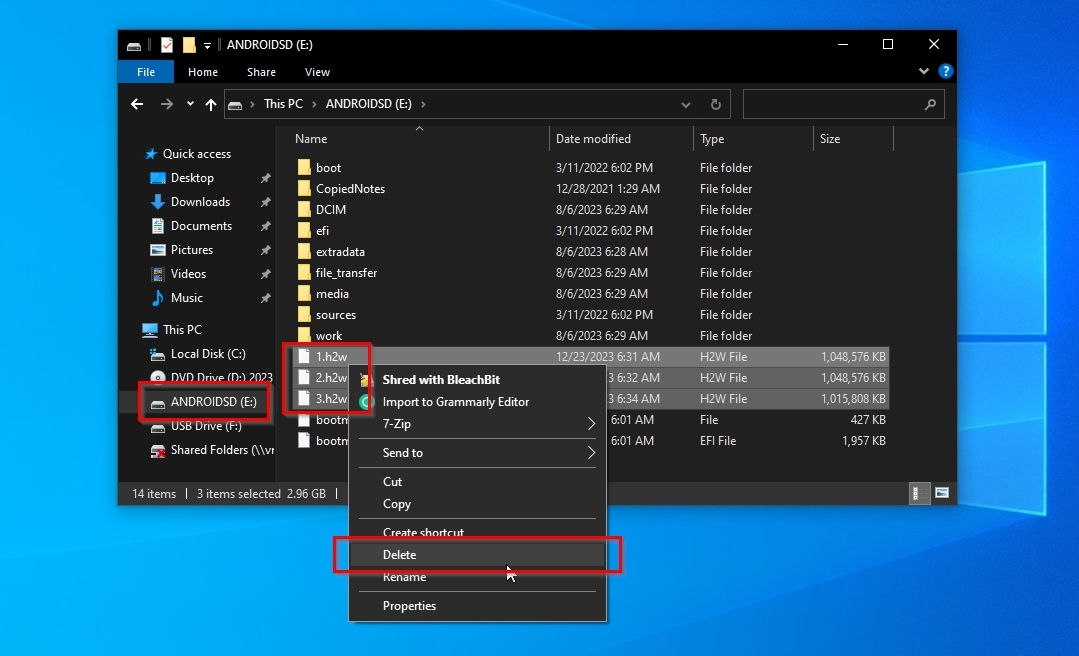Open the File menu tab
The image size is (1079, 656).
coord(146,72)
